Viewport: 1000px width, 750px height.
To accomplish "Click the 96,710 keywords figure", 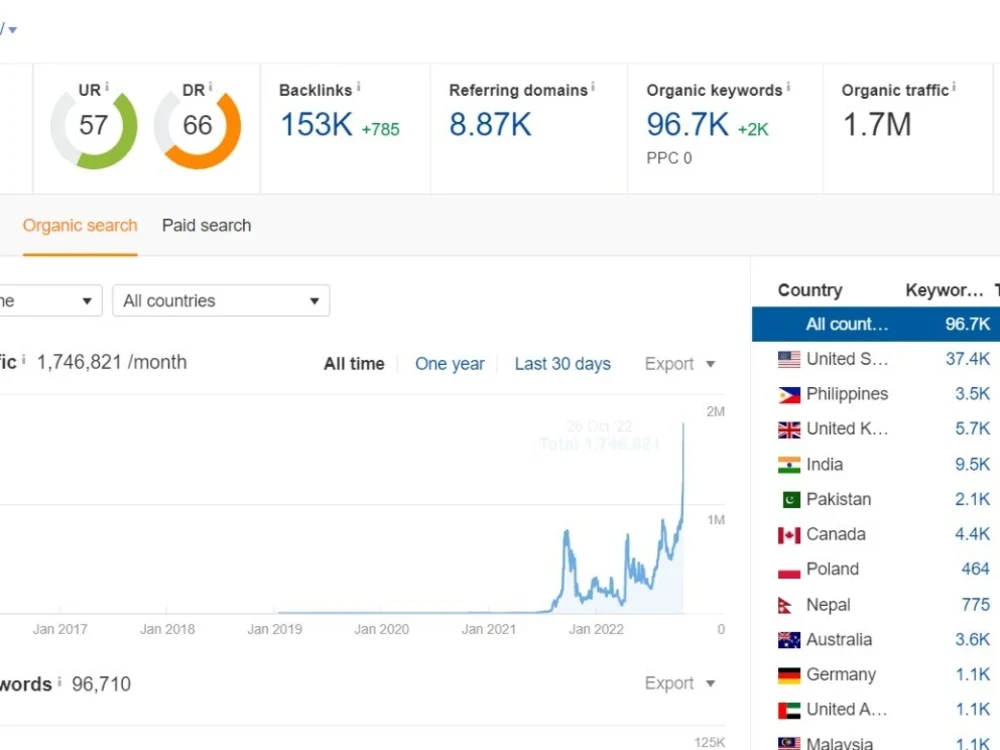I will [101, 684].
